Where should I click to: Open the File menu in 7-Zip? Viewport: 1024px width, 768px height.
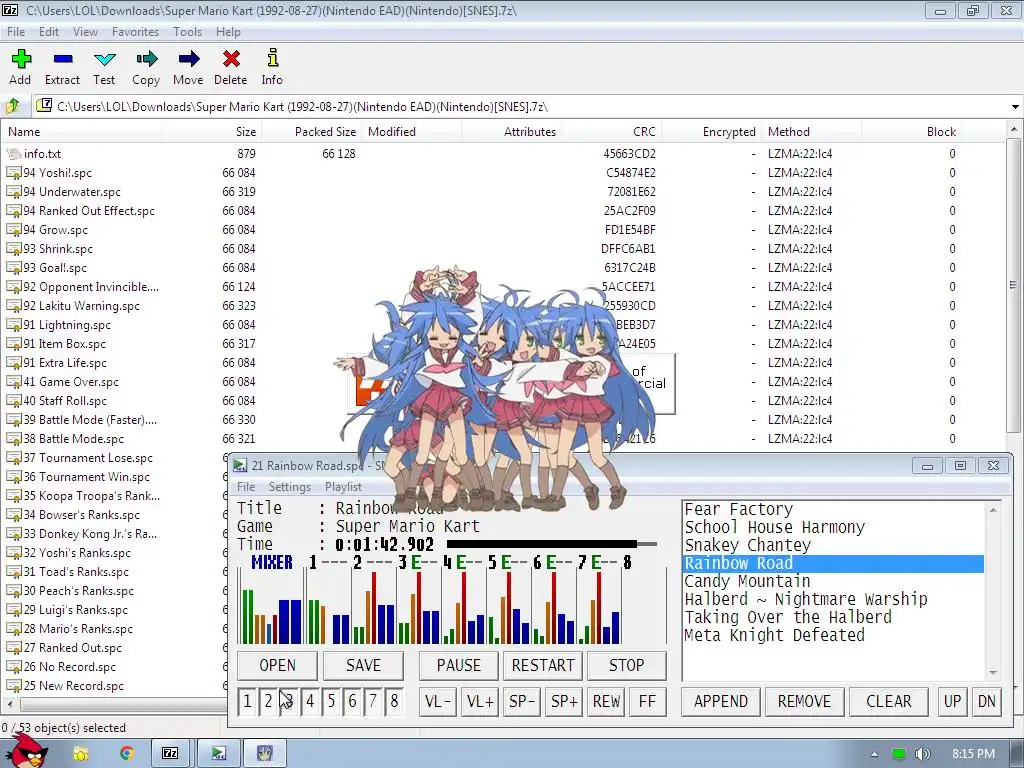tap(16, 32)
